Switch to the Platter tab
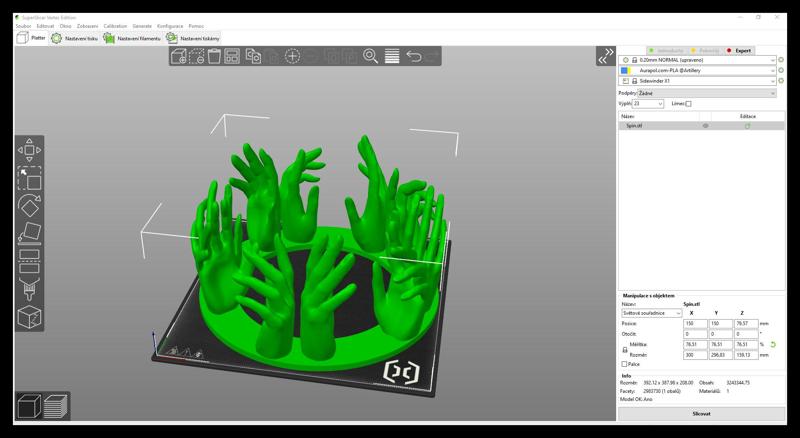Screen dimensions: 800x438 (31, 38)
